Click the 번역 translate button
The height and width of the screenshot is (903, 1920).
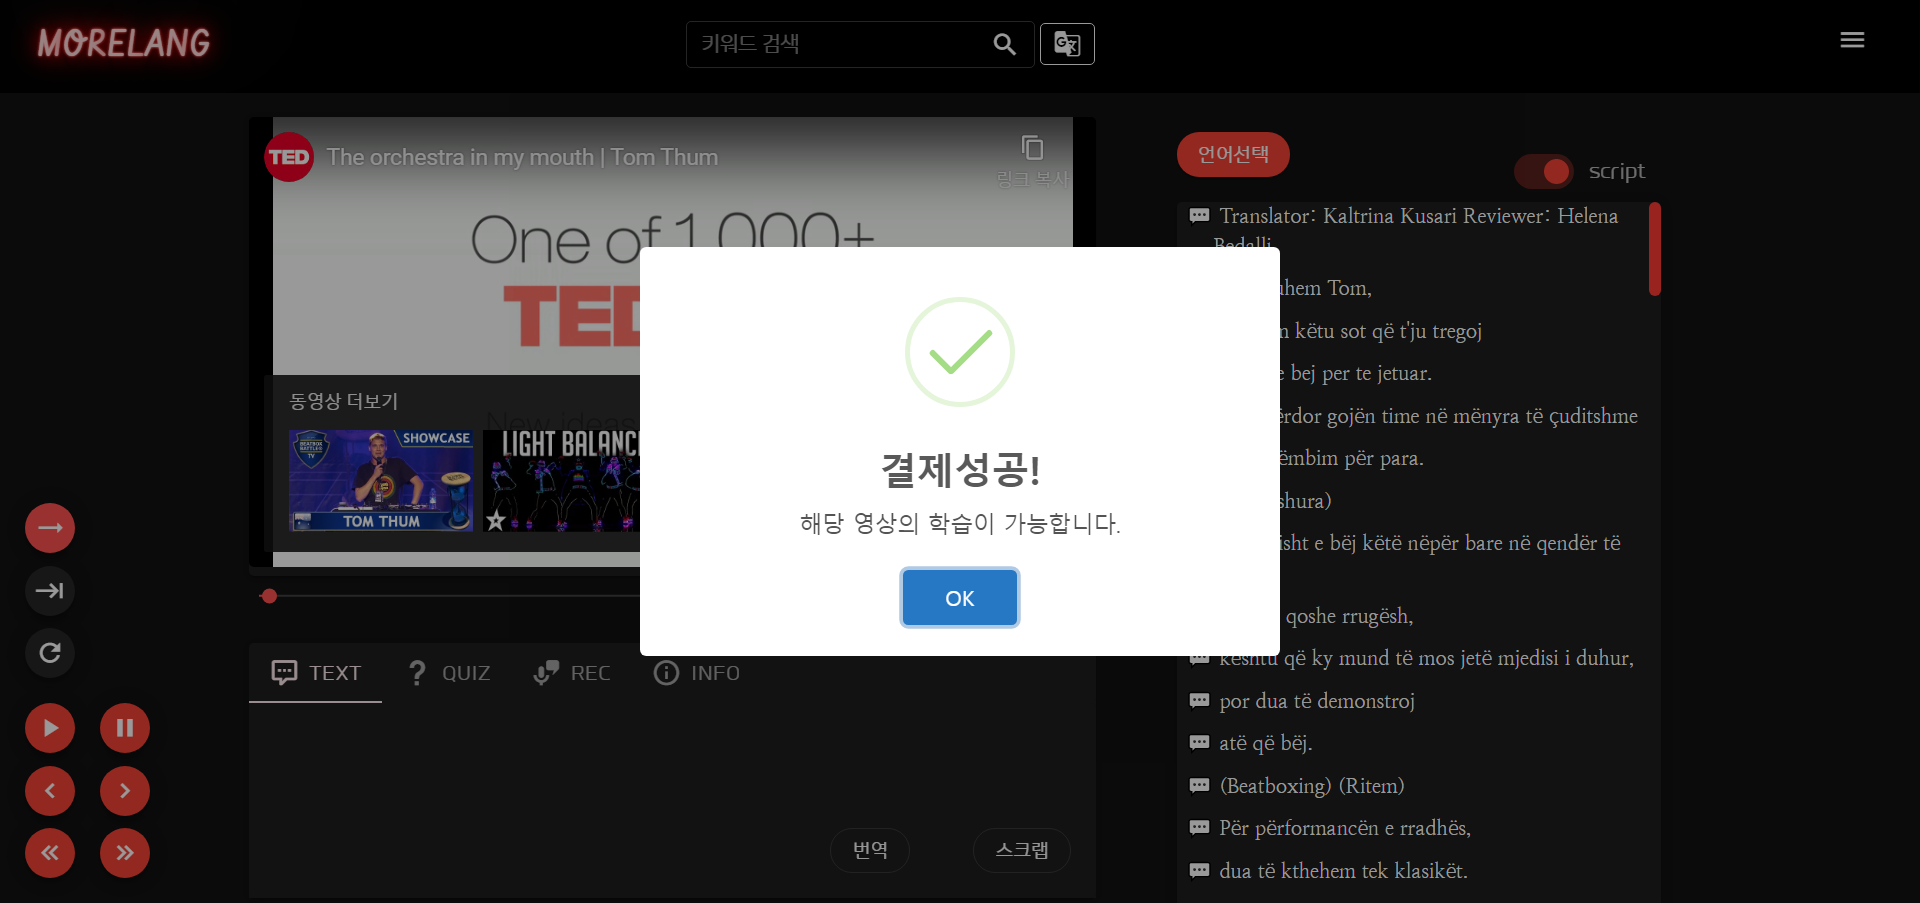[x=870, y=850]
